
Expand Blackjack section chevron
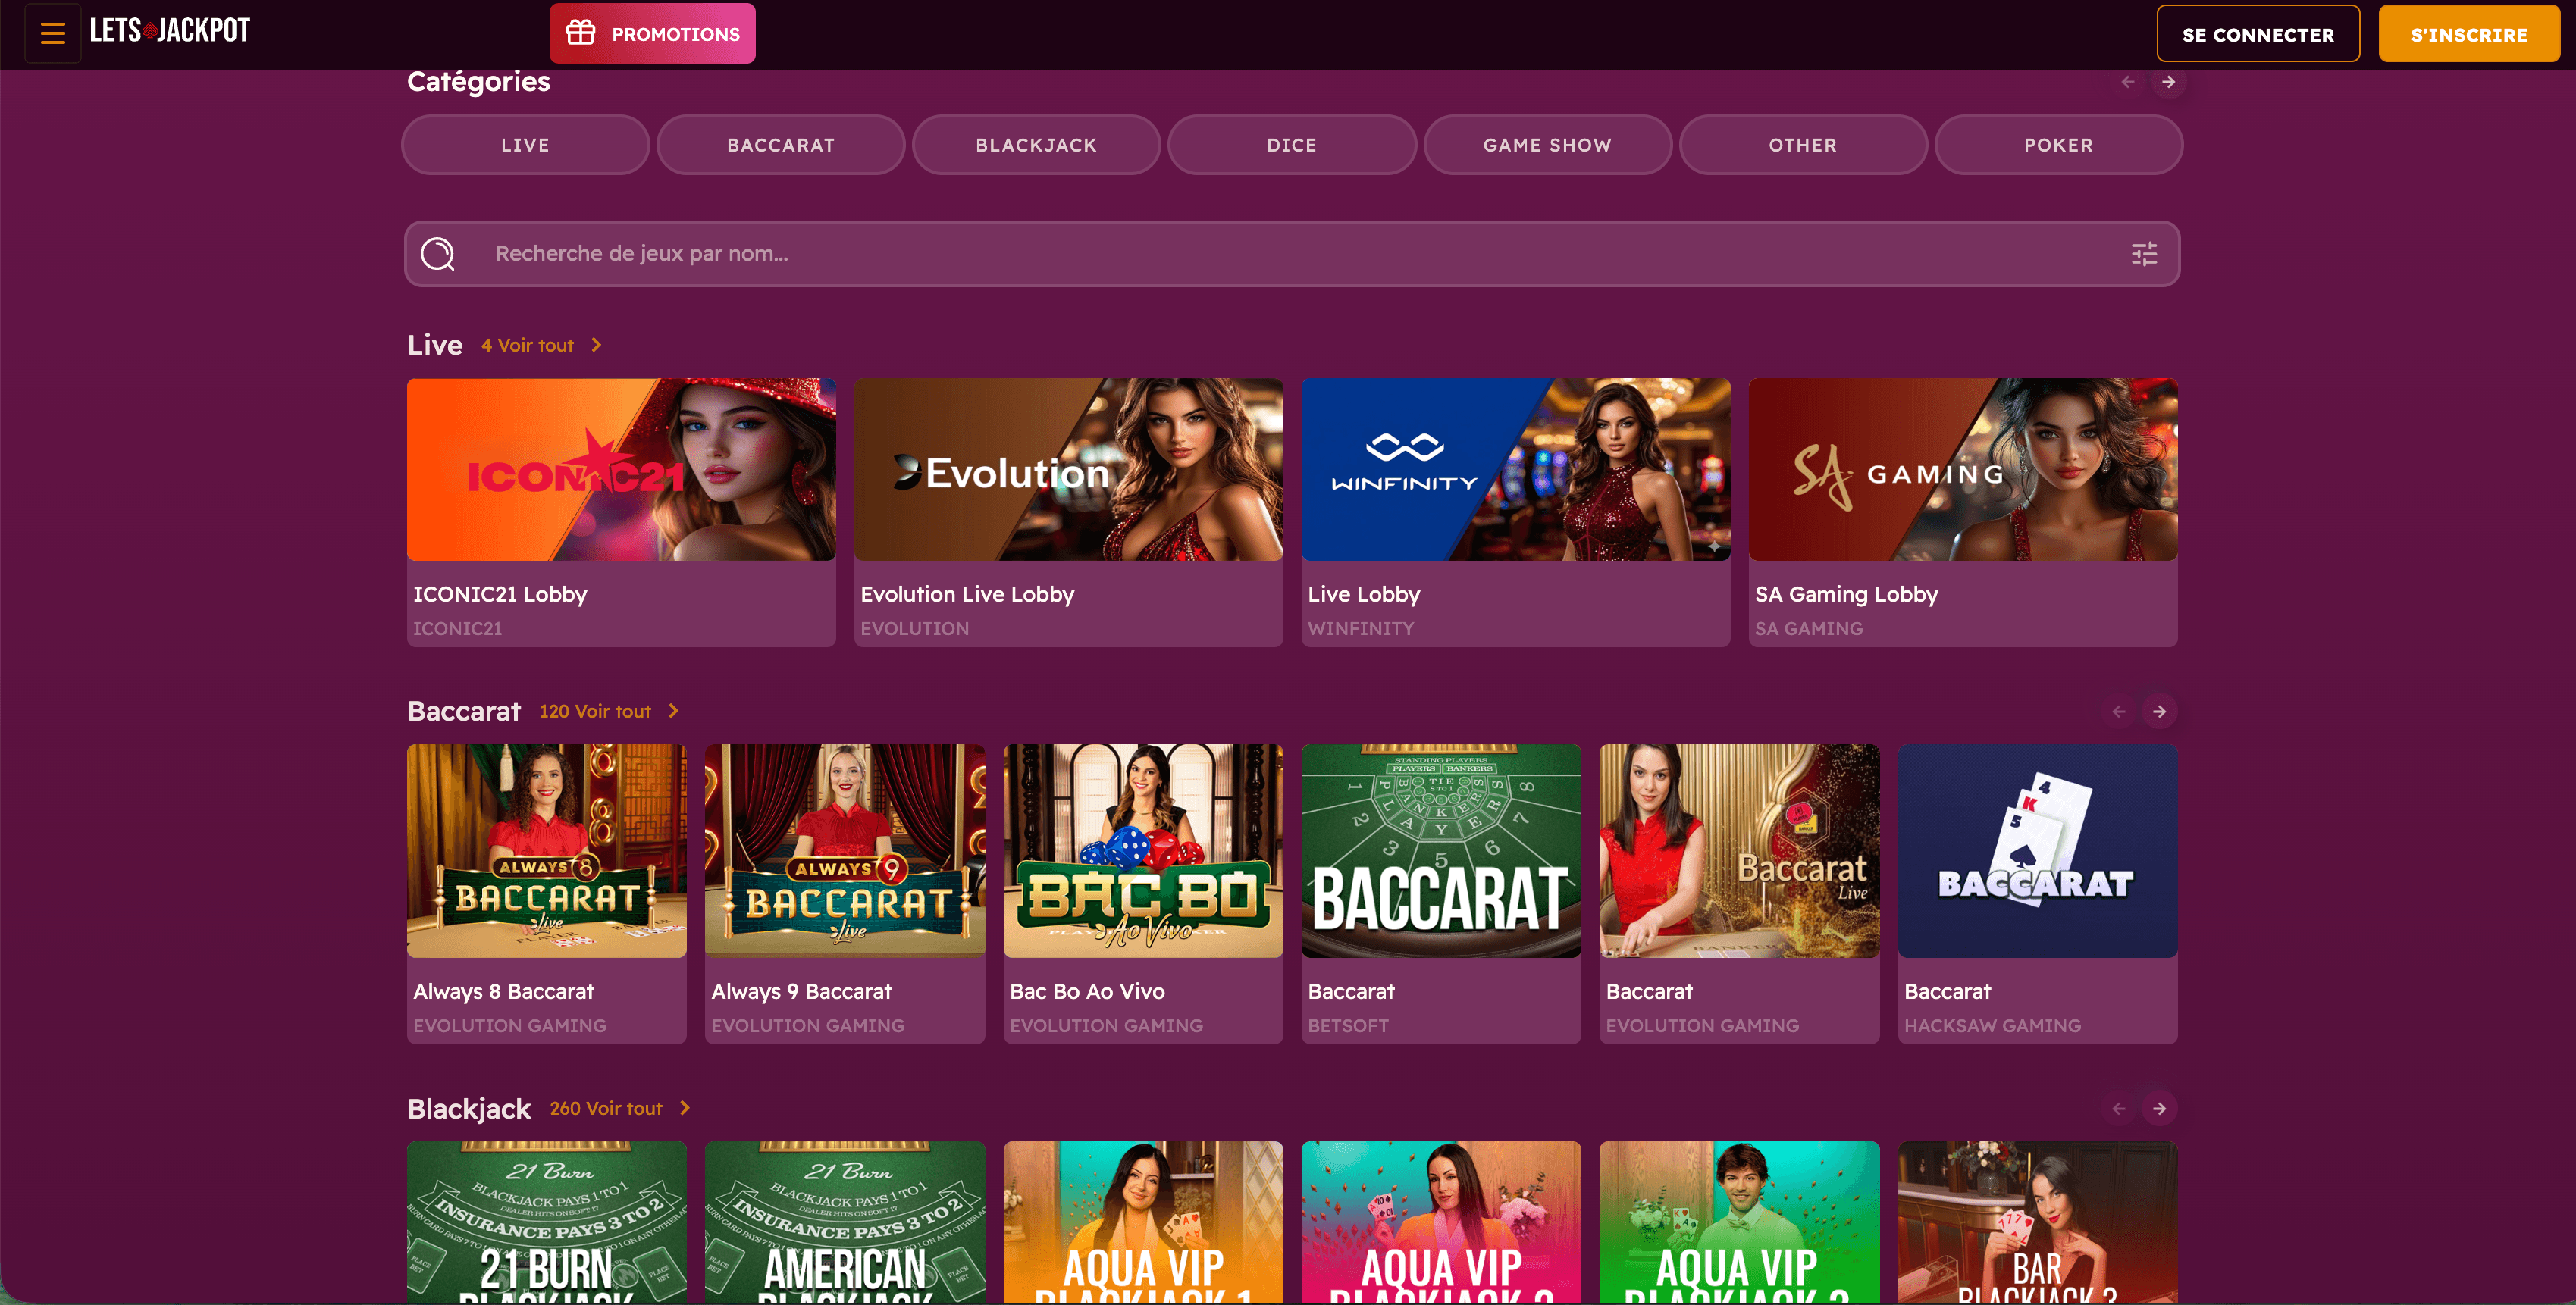tap(684, 1108)
